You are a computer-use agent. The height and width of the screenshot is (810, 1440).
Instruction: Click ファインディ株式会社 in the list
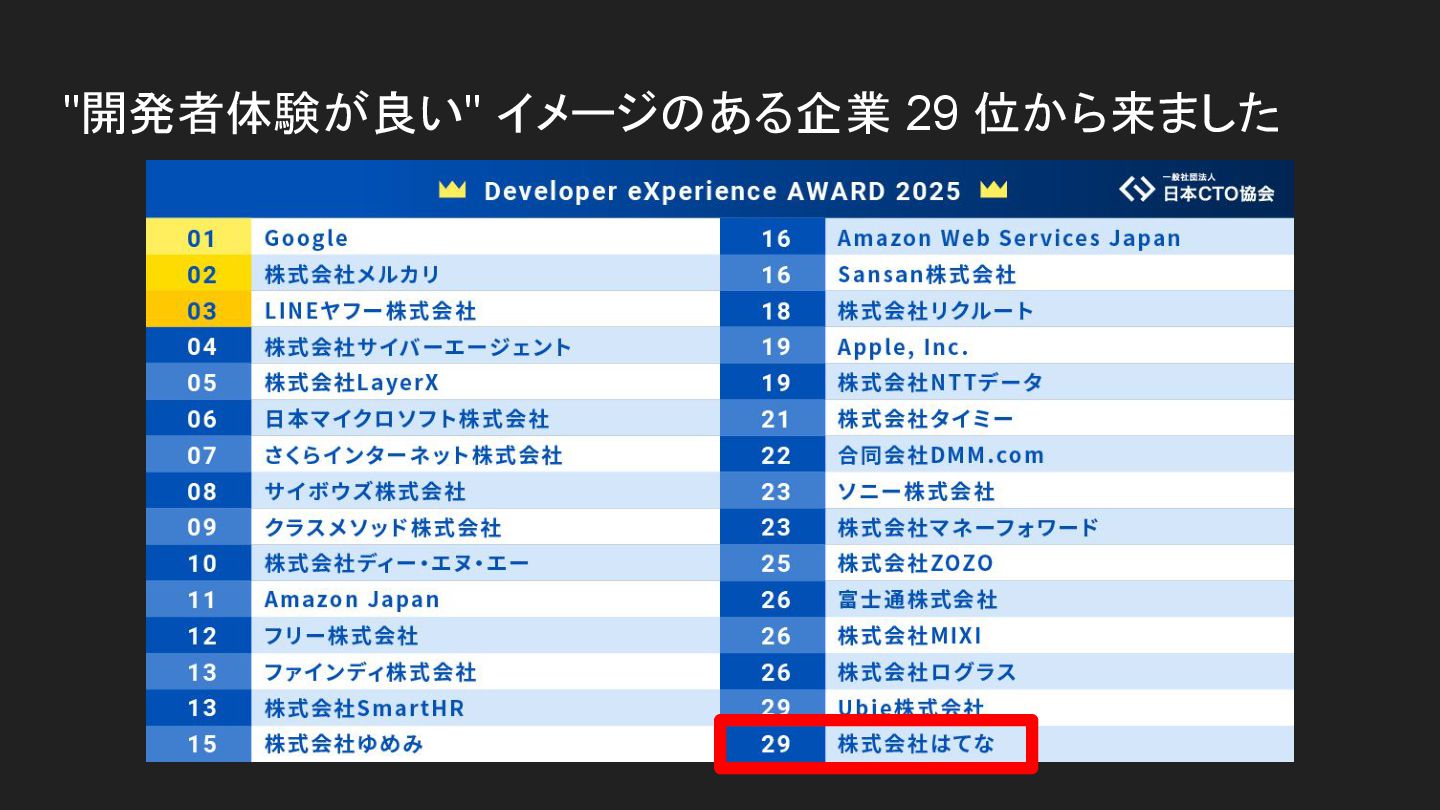click(x=370, y=672)
